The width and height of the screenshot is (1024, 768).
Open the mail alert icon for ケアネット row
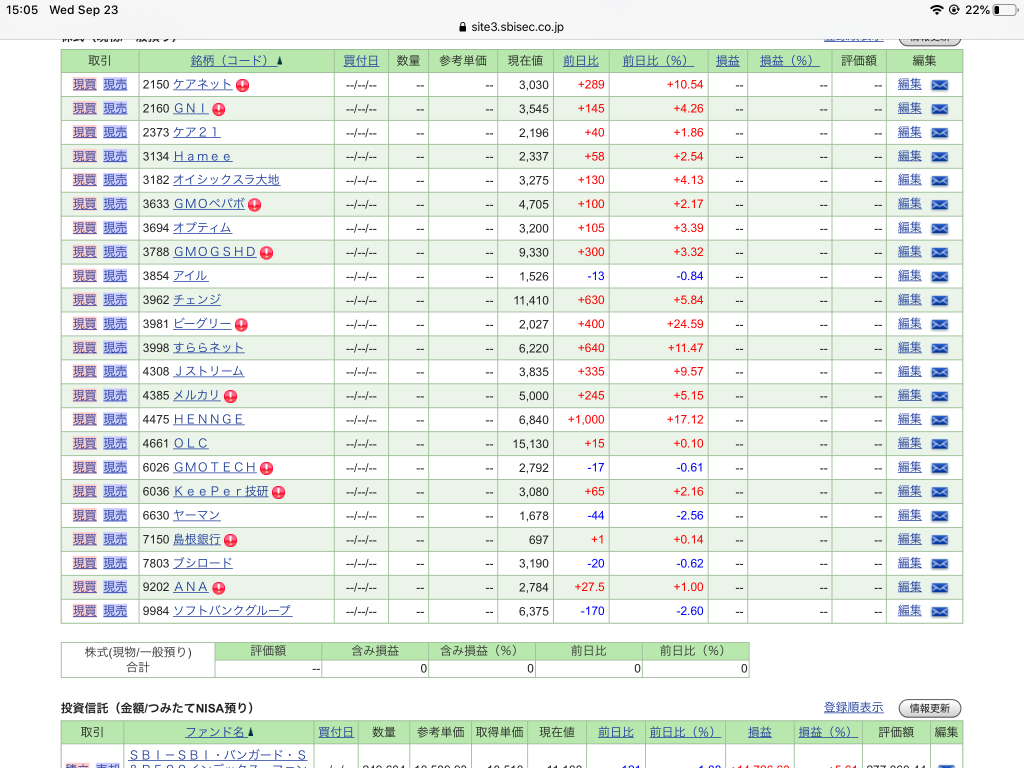[x=939, y=85]
